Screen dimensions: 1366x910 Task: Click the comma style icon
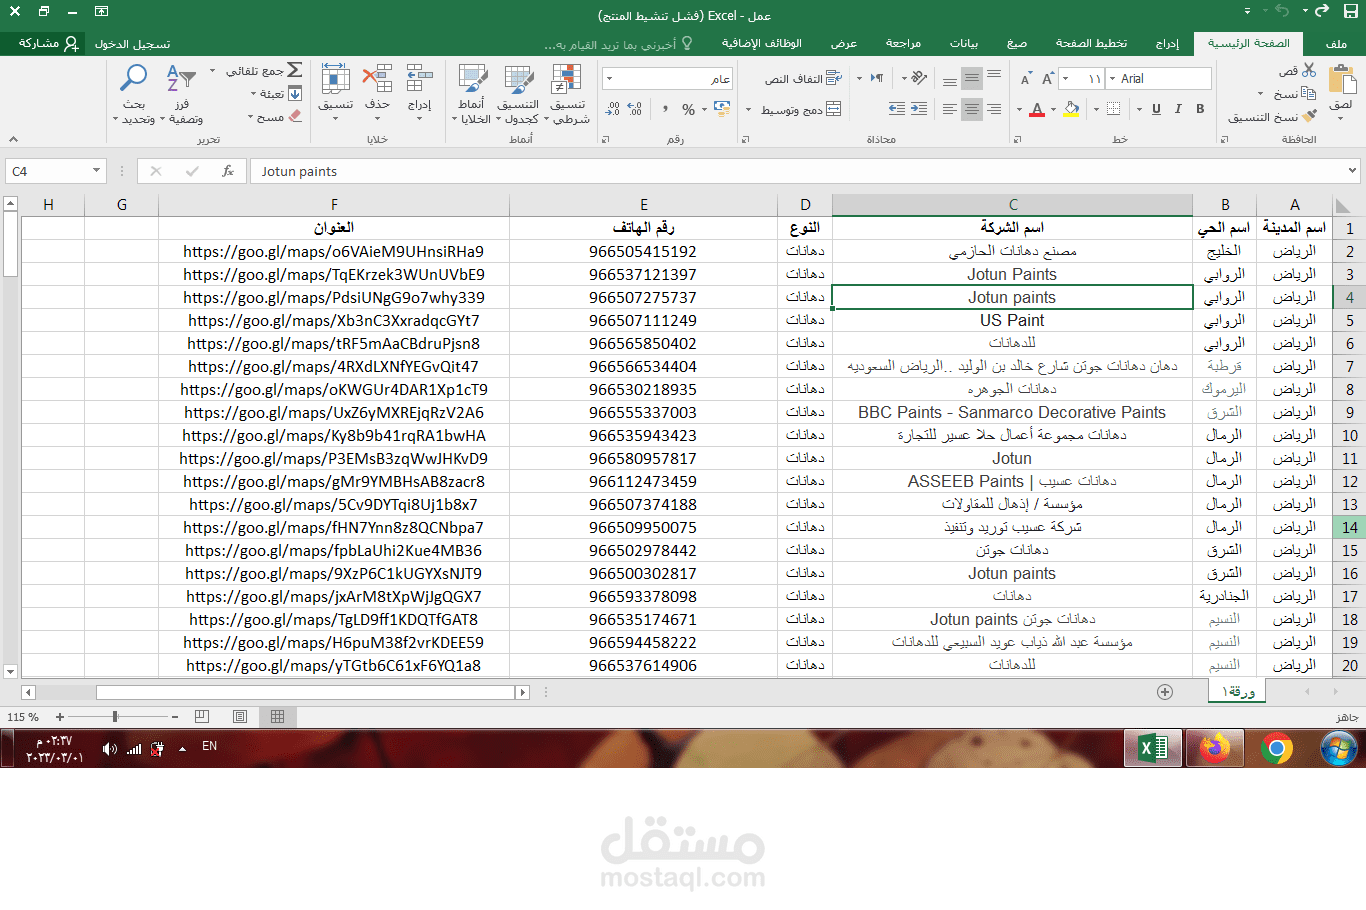coord(665,109)
